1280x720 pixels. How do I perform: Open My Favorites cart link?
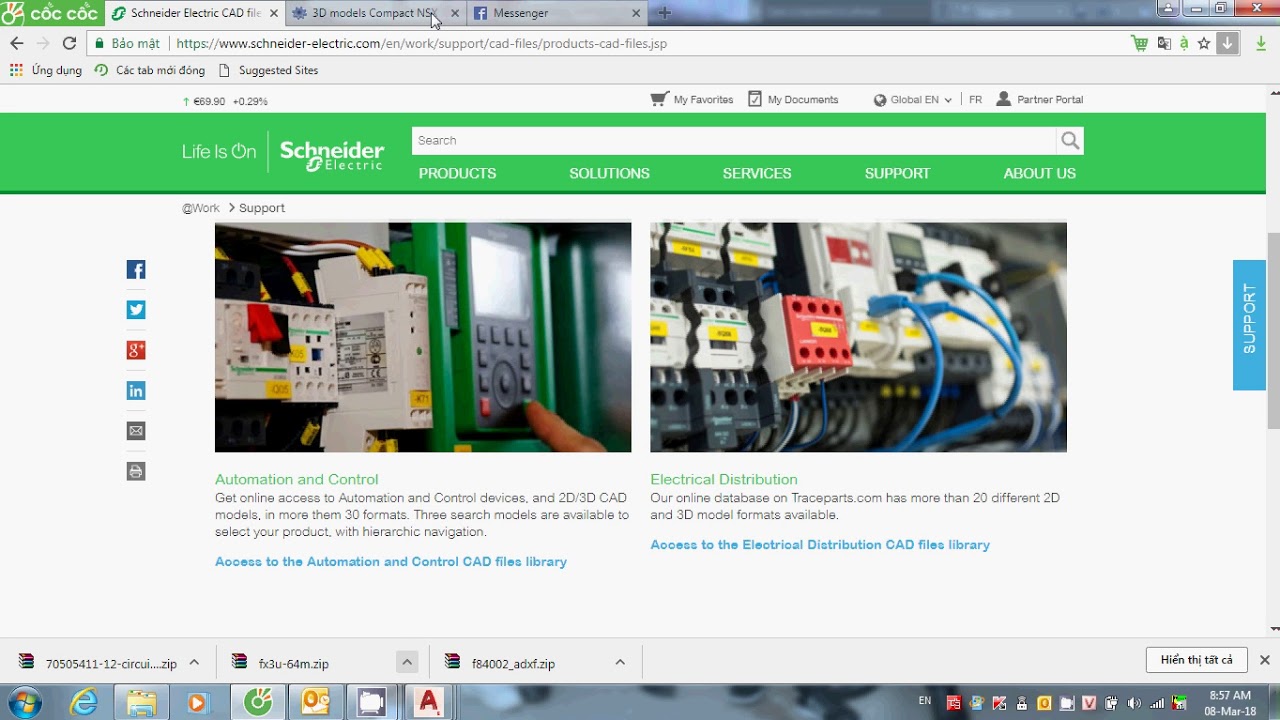tap(692, 99)
